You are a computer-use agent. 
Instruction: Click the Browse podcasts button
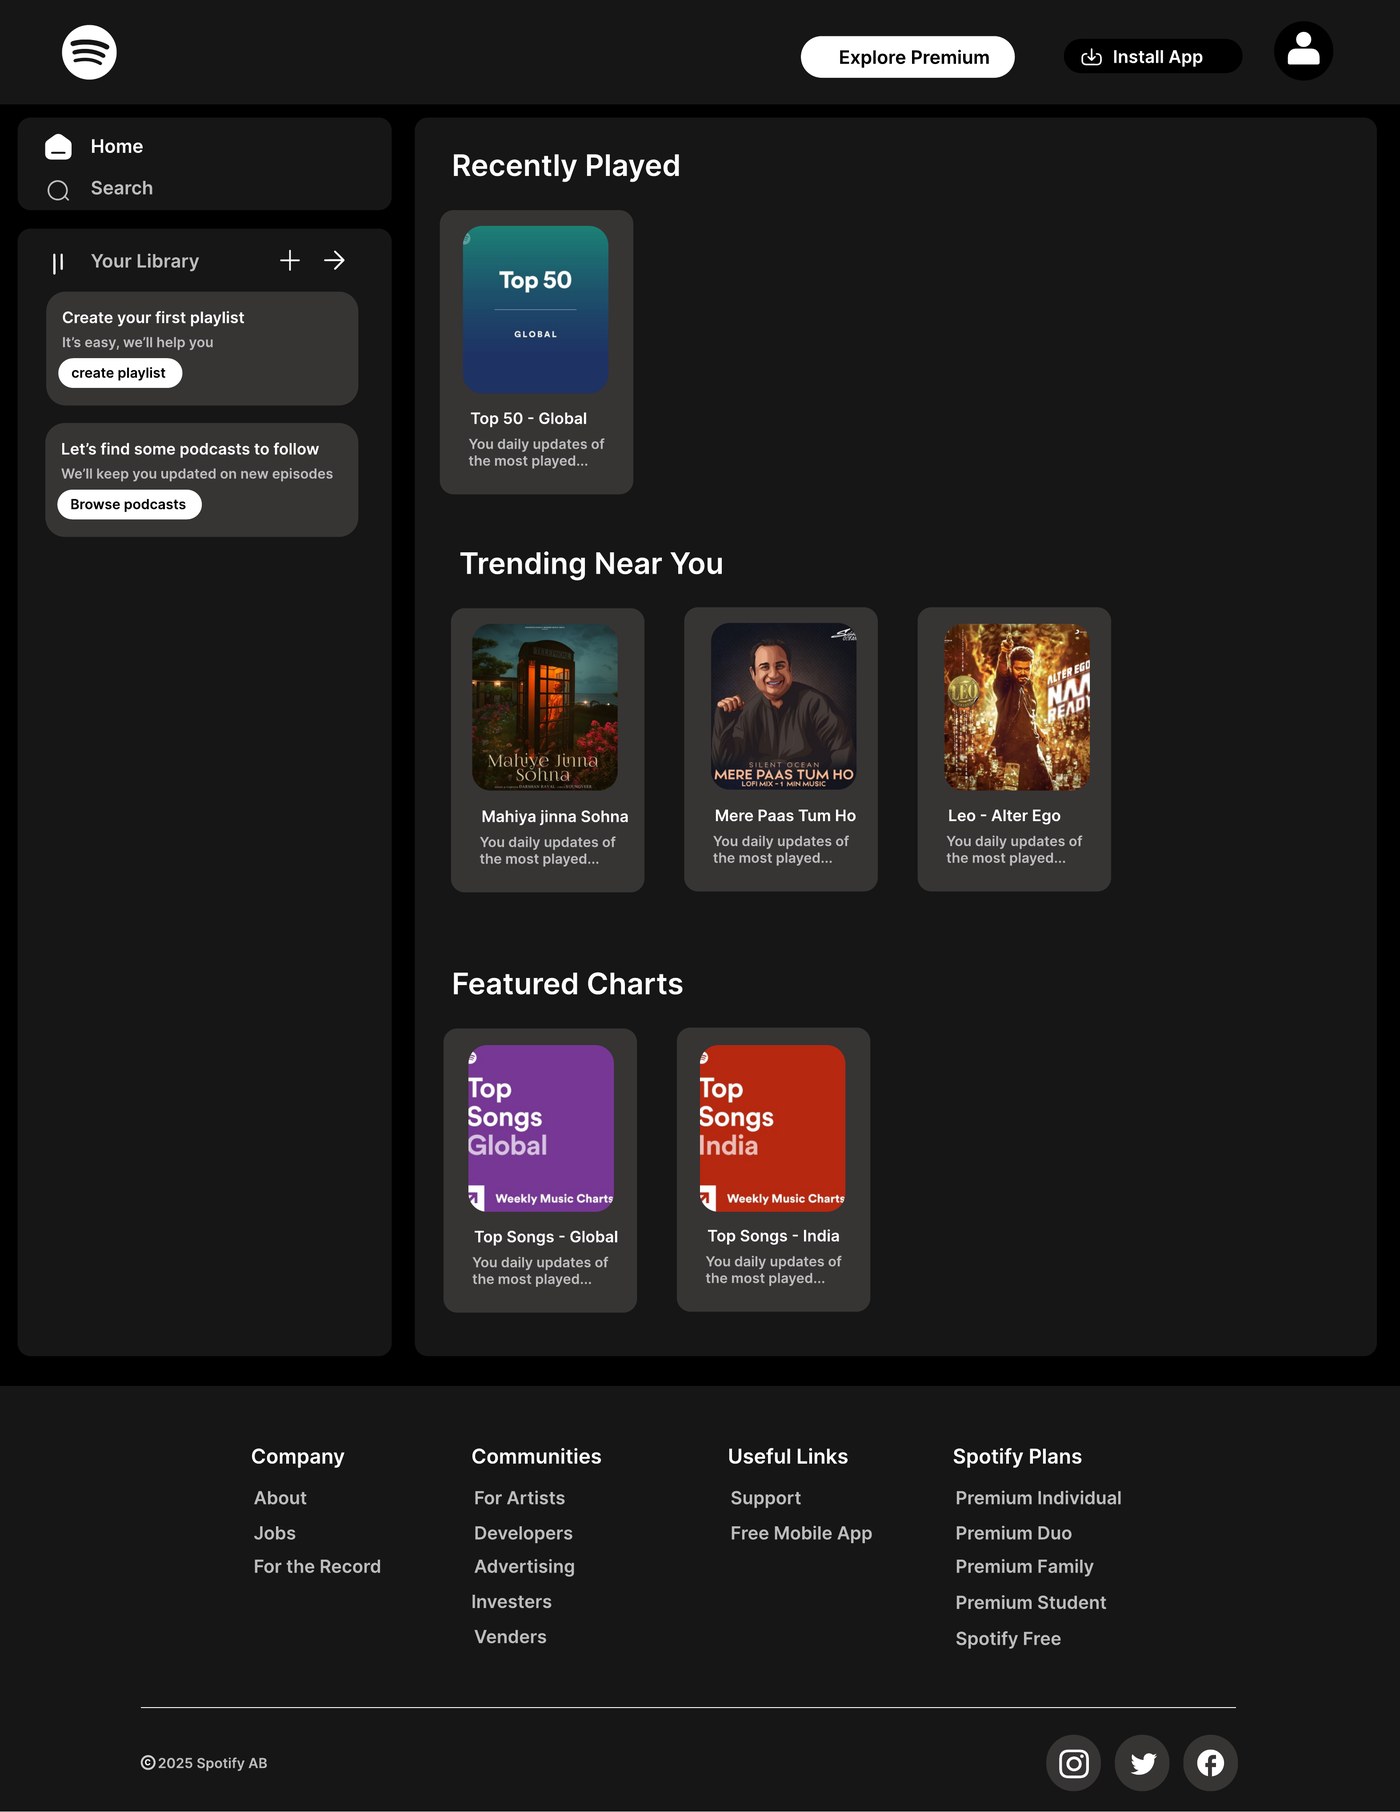click(x=129, y=504)
